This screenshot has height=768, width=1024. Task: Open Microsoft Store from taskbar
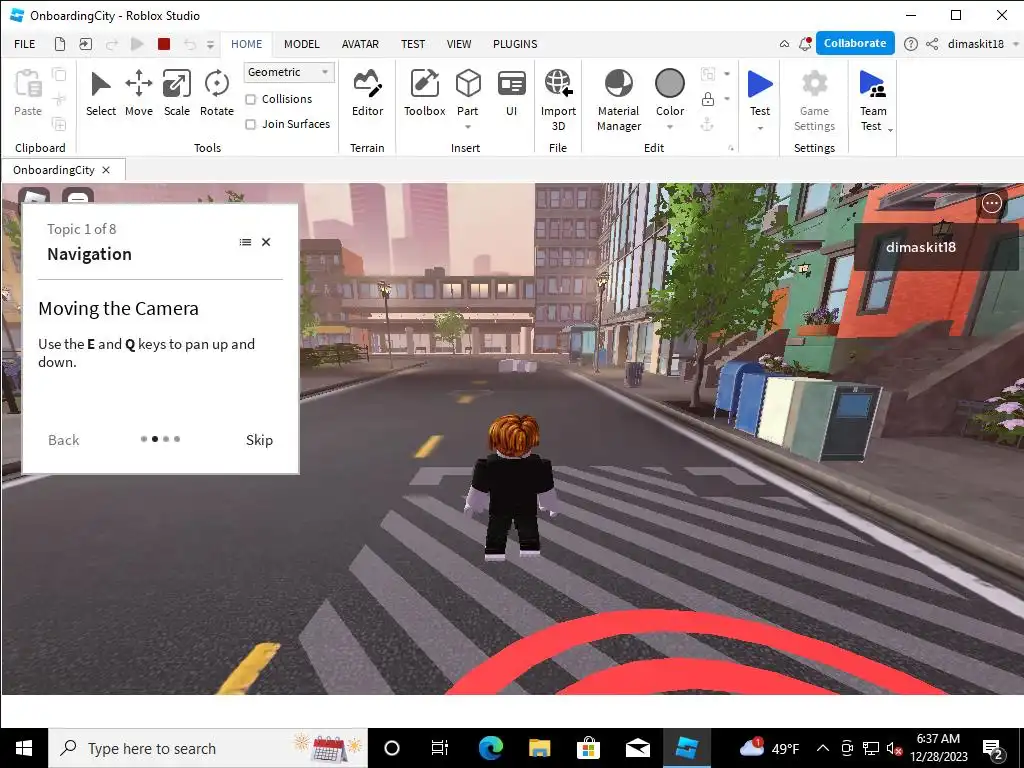(x=588, y=748)
